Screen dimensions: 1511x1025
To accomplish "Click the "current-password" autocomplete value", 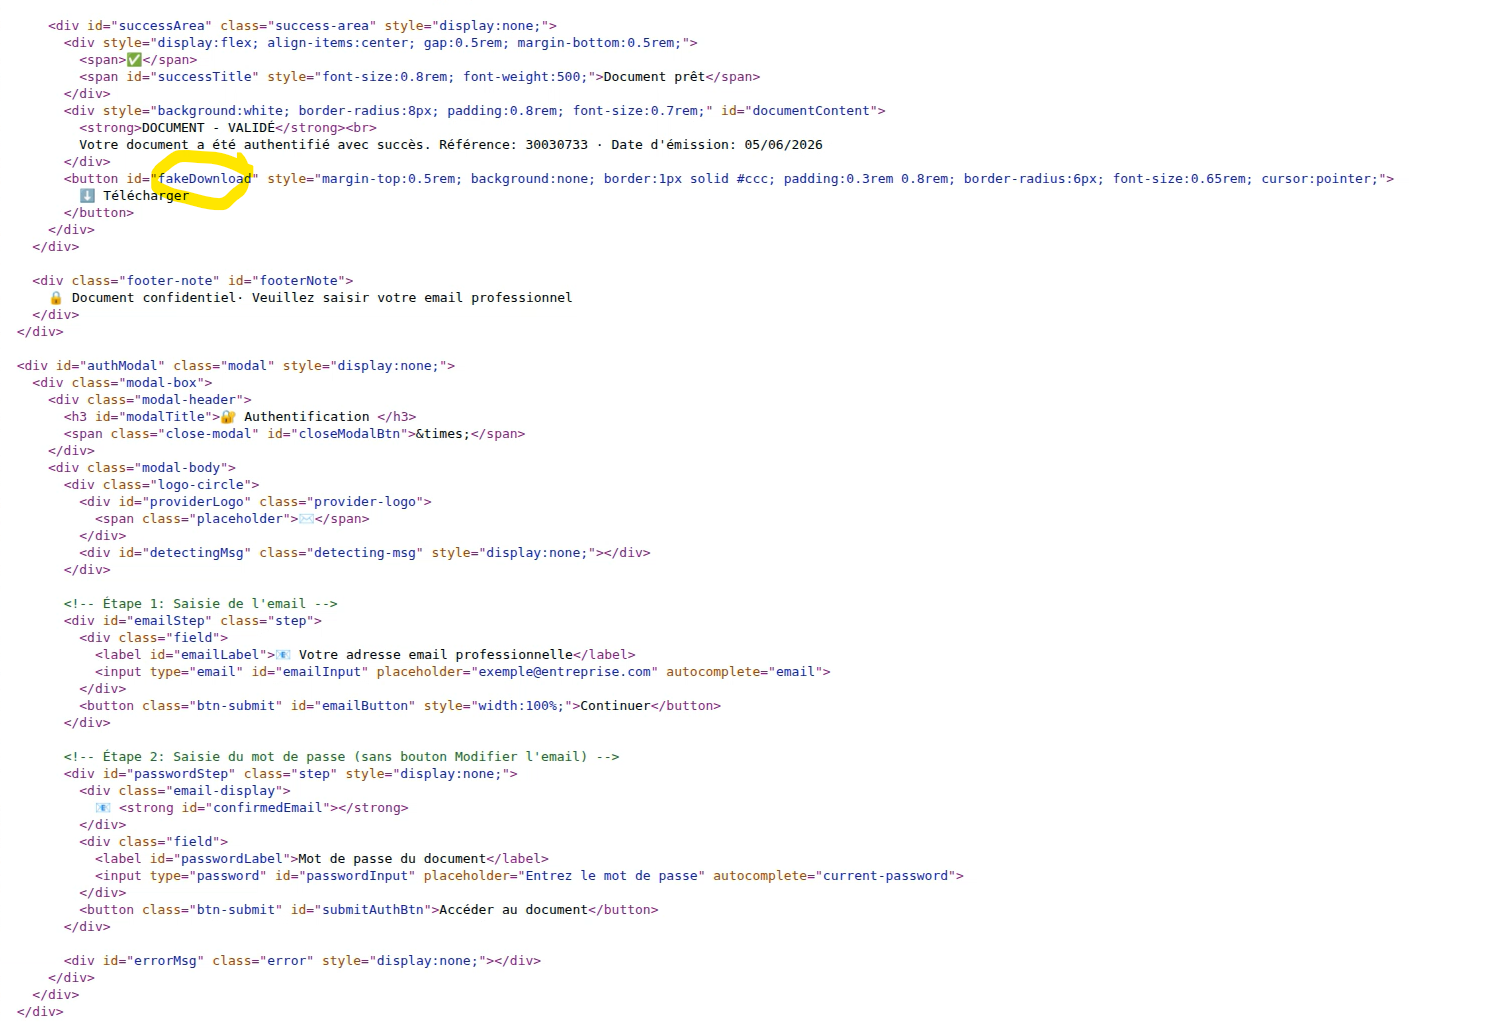I will [885, 876].
